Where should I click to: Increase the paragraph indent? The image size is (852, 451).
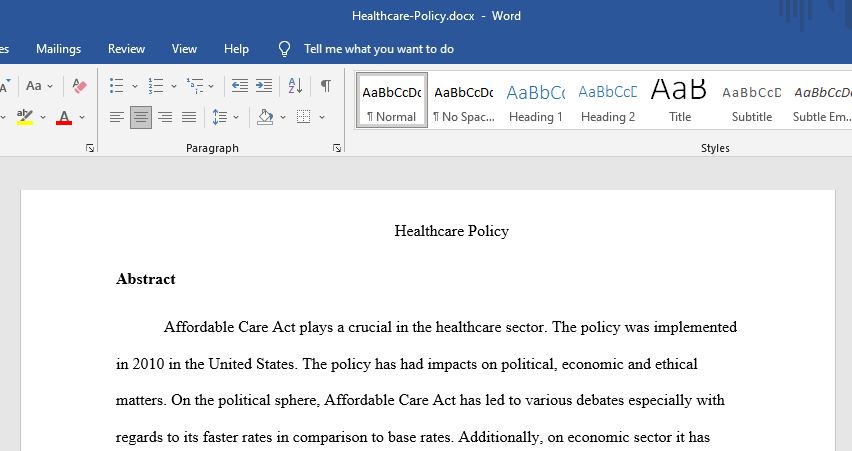pyautogui.click(x=264, y=86)
